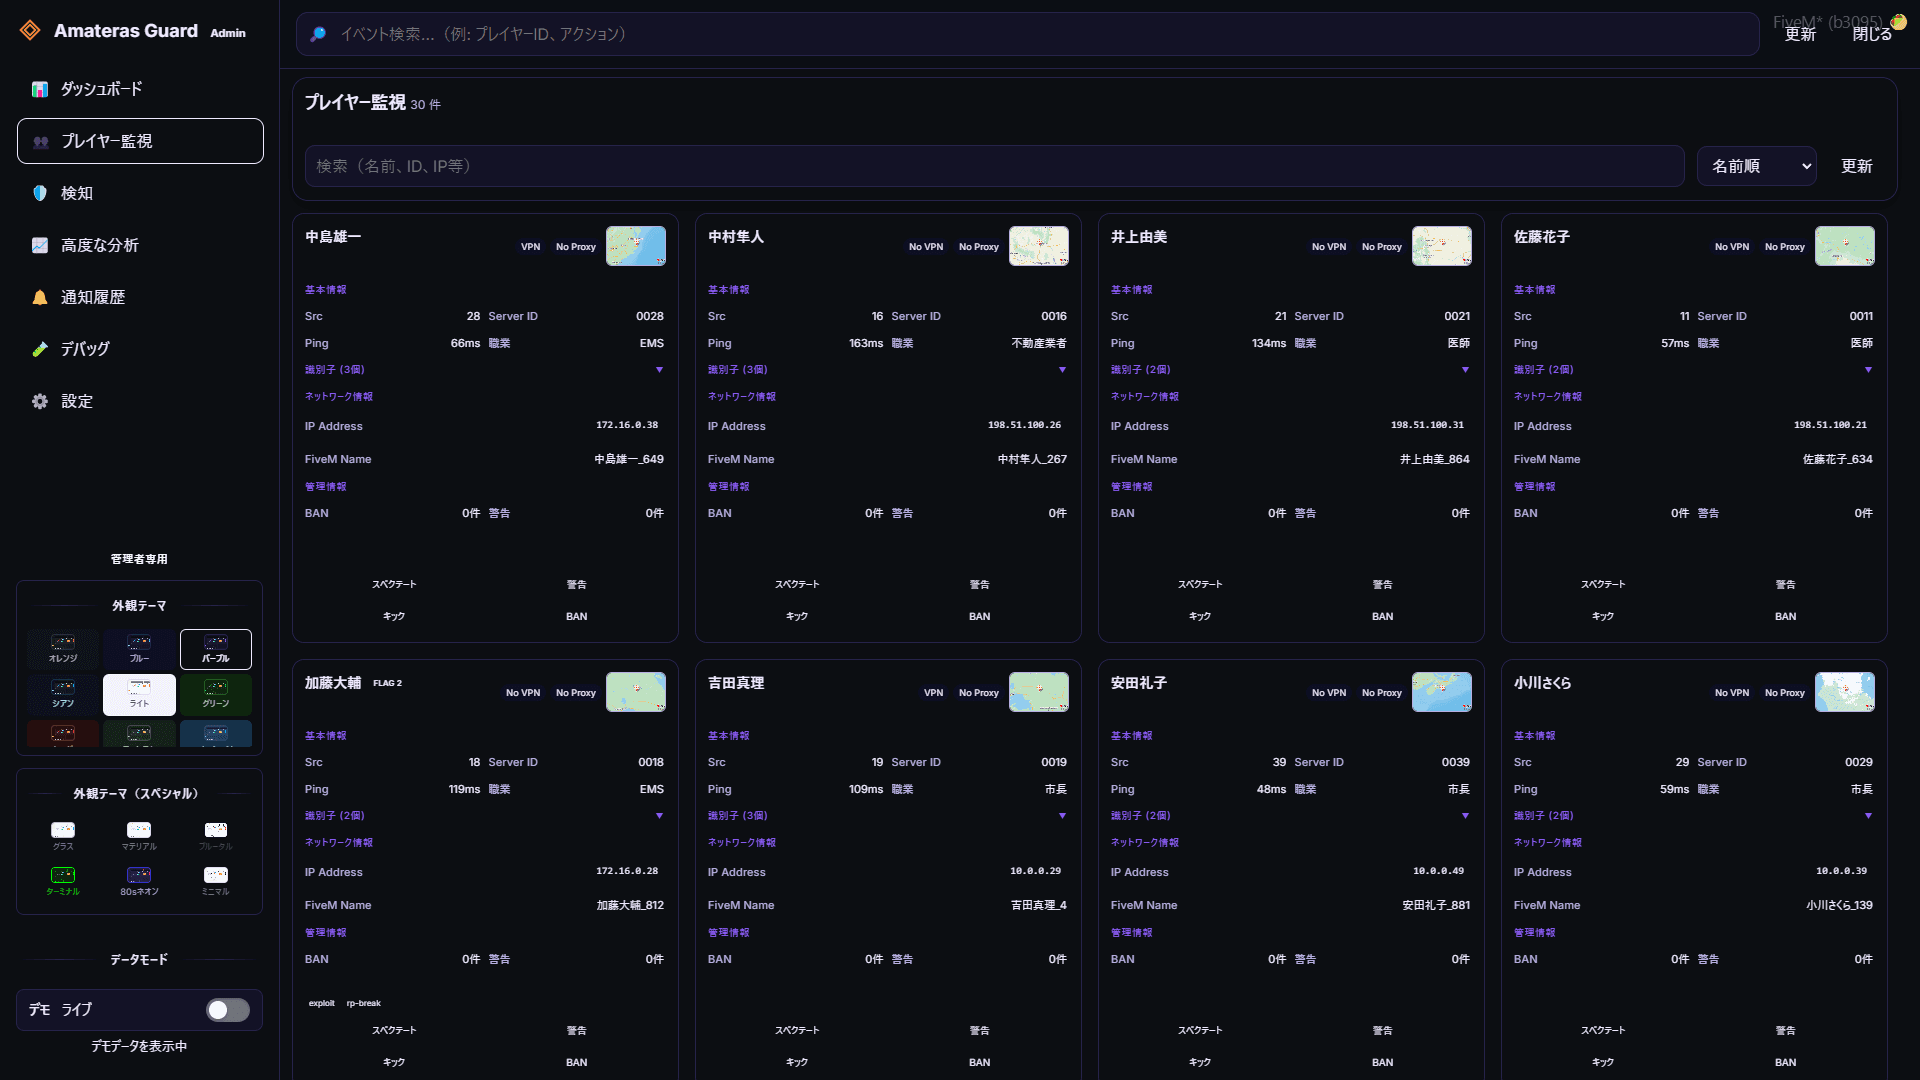This screenshot has height=1080, width=1920.
Task: Choose the マテリアル special theme
Action: coord(139,836)
